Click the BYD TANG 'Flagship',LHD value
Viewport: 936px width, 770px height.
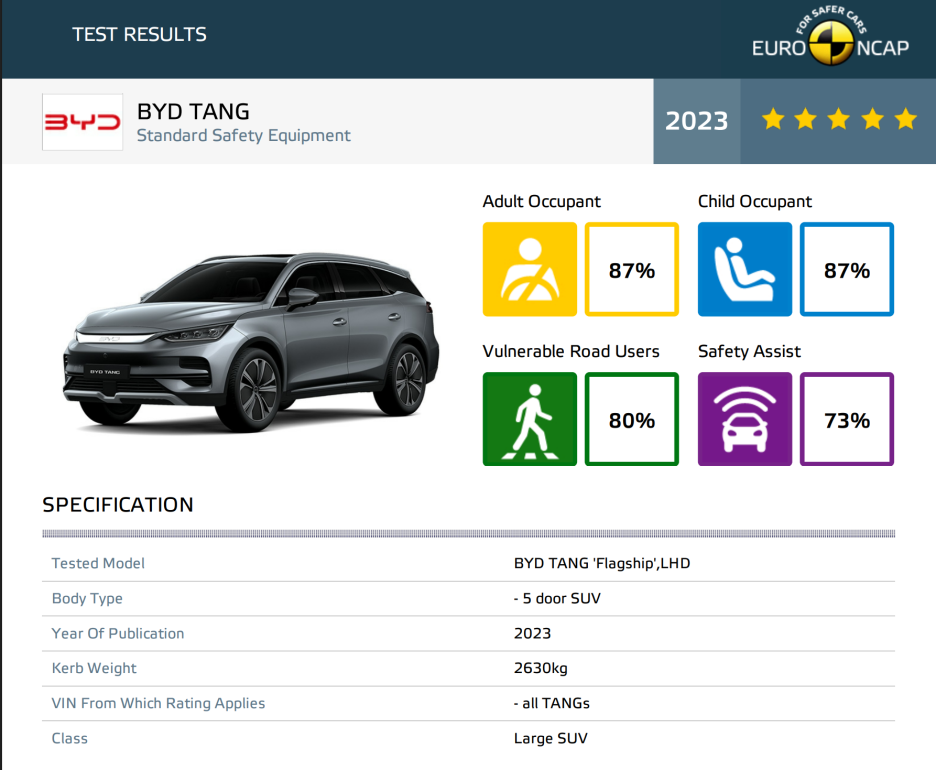click(x=602, y=563)
